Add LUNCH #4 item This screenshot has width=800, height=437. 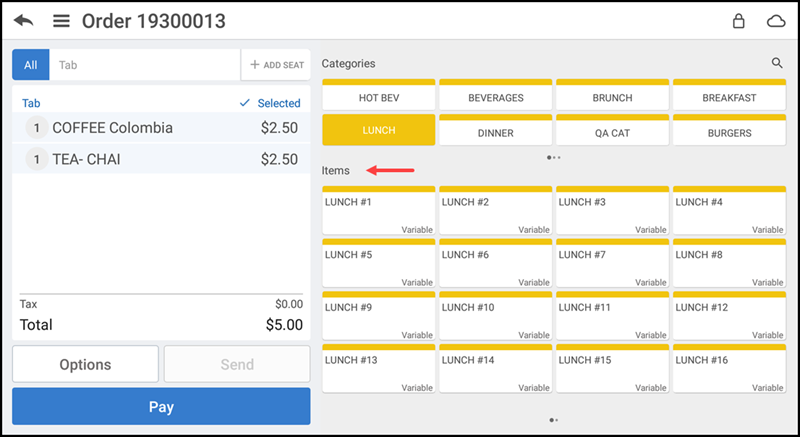(x=729, y=211)
